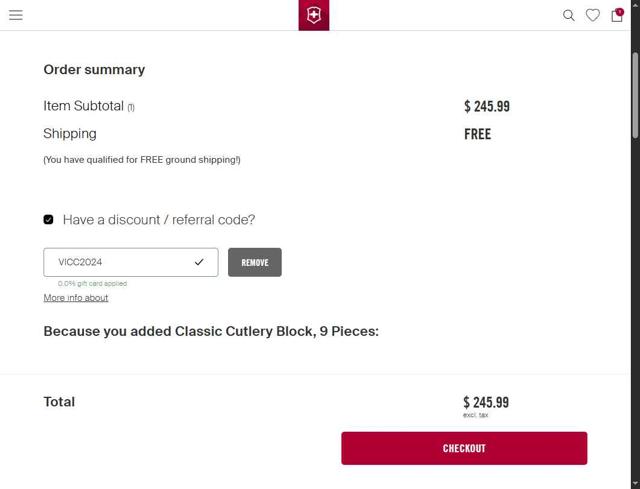
Task: Follow the "More info about" link
Action: pos(76,298)
